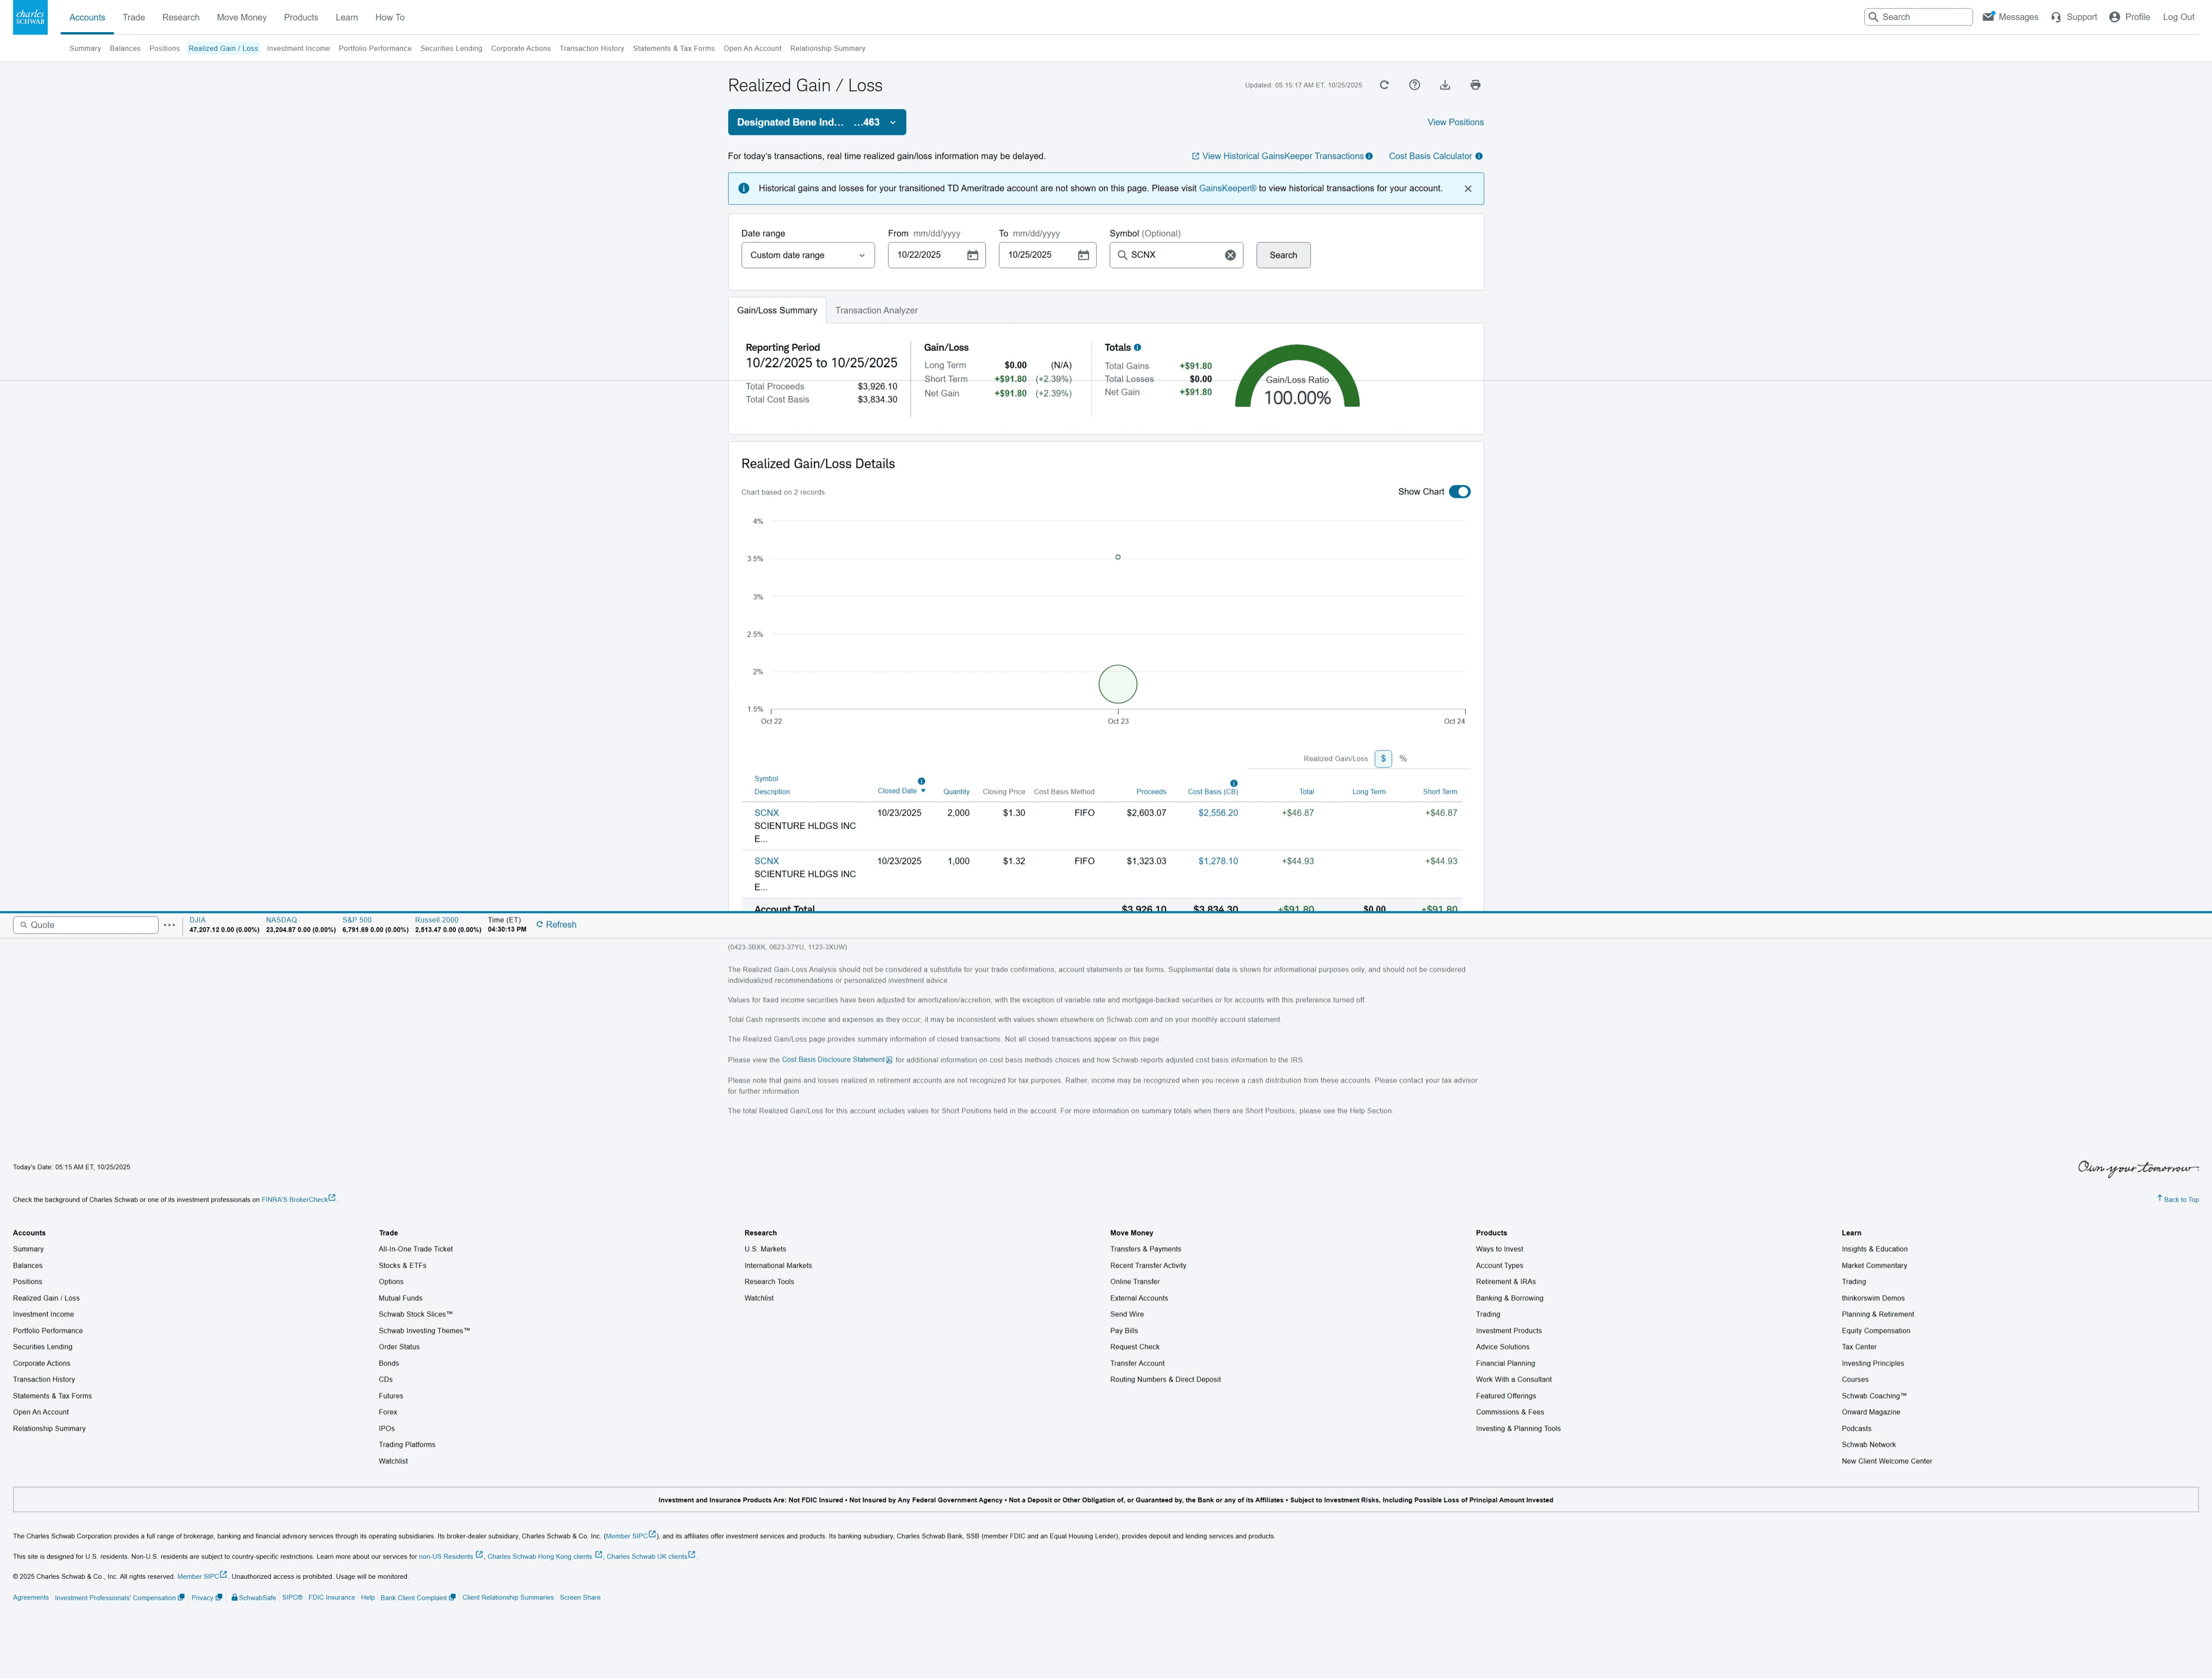
Task: Select dollar view for realized gain/loss
Action: [1383, 759]
